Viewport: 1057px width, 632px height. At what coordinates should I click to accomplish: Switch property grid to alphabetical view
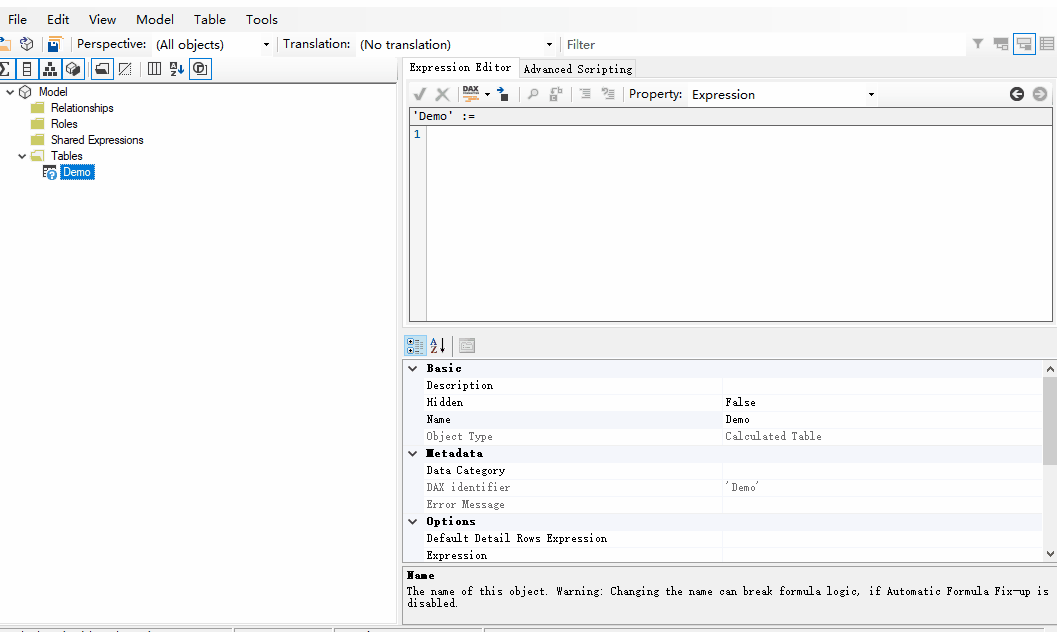click(x=437, y=346)
